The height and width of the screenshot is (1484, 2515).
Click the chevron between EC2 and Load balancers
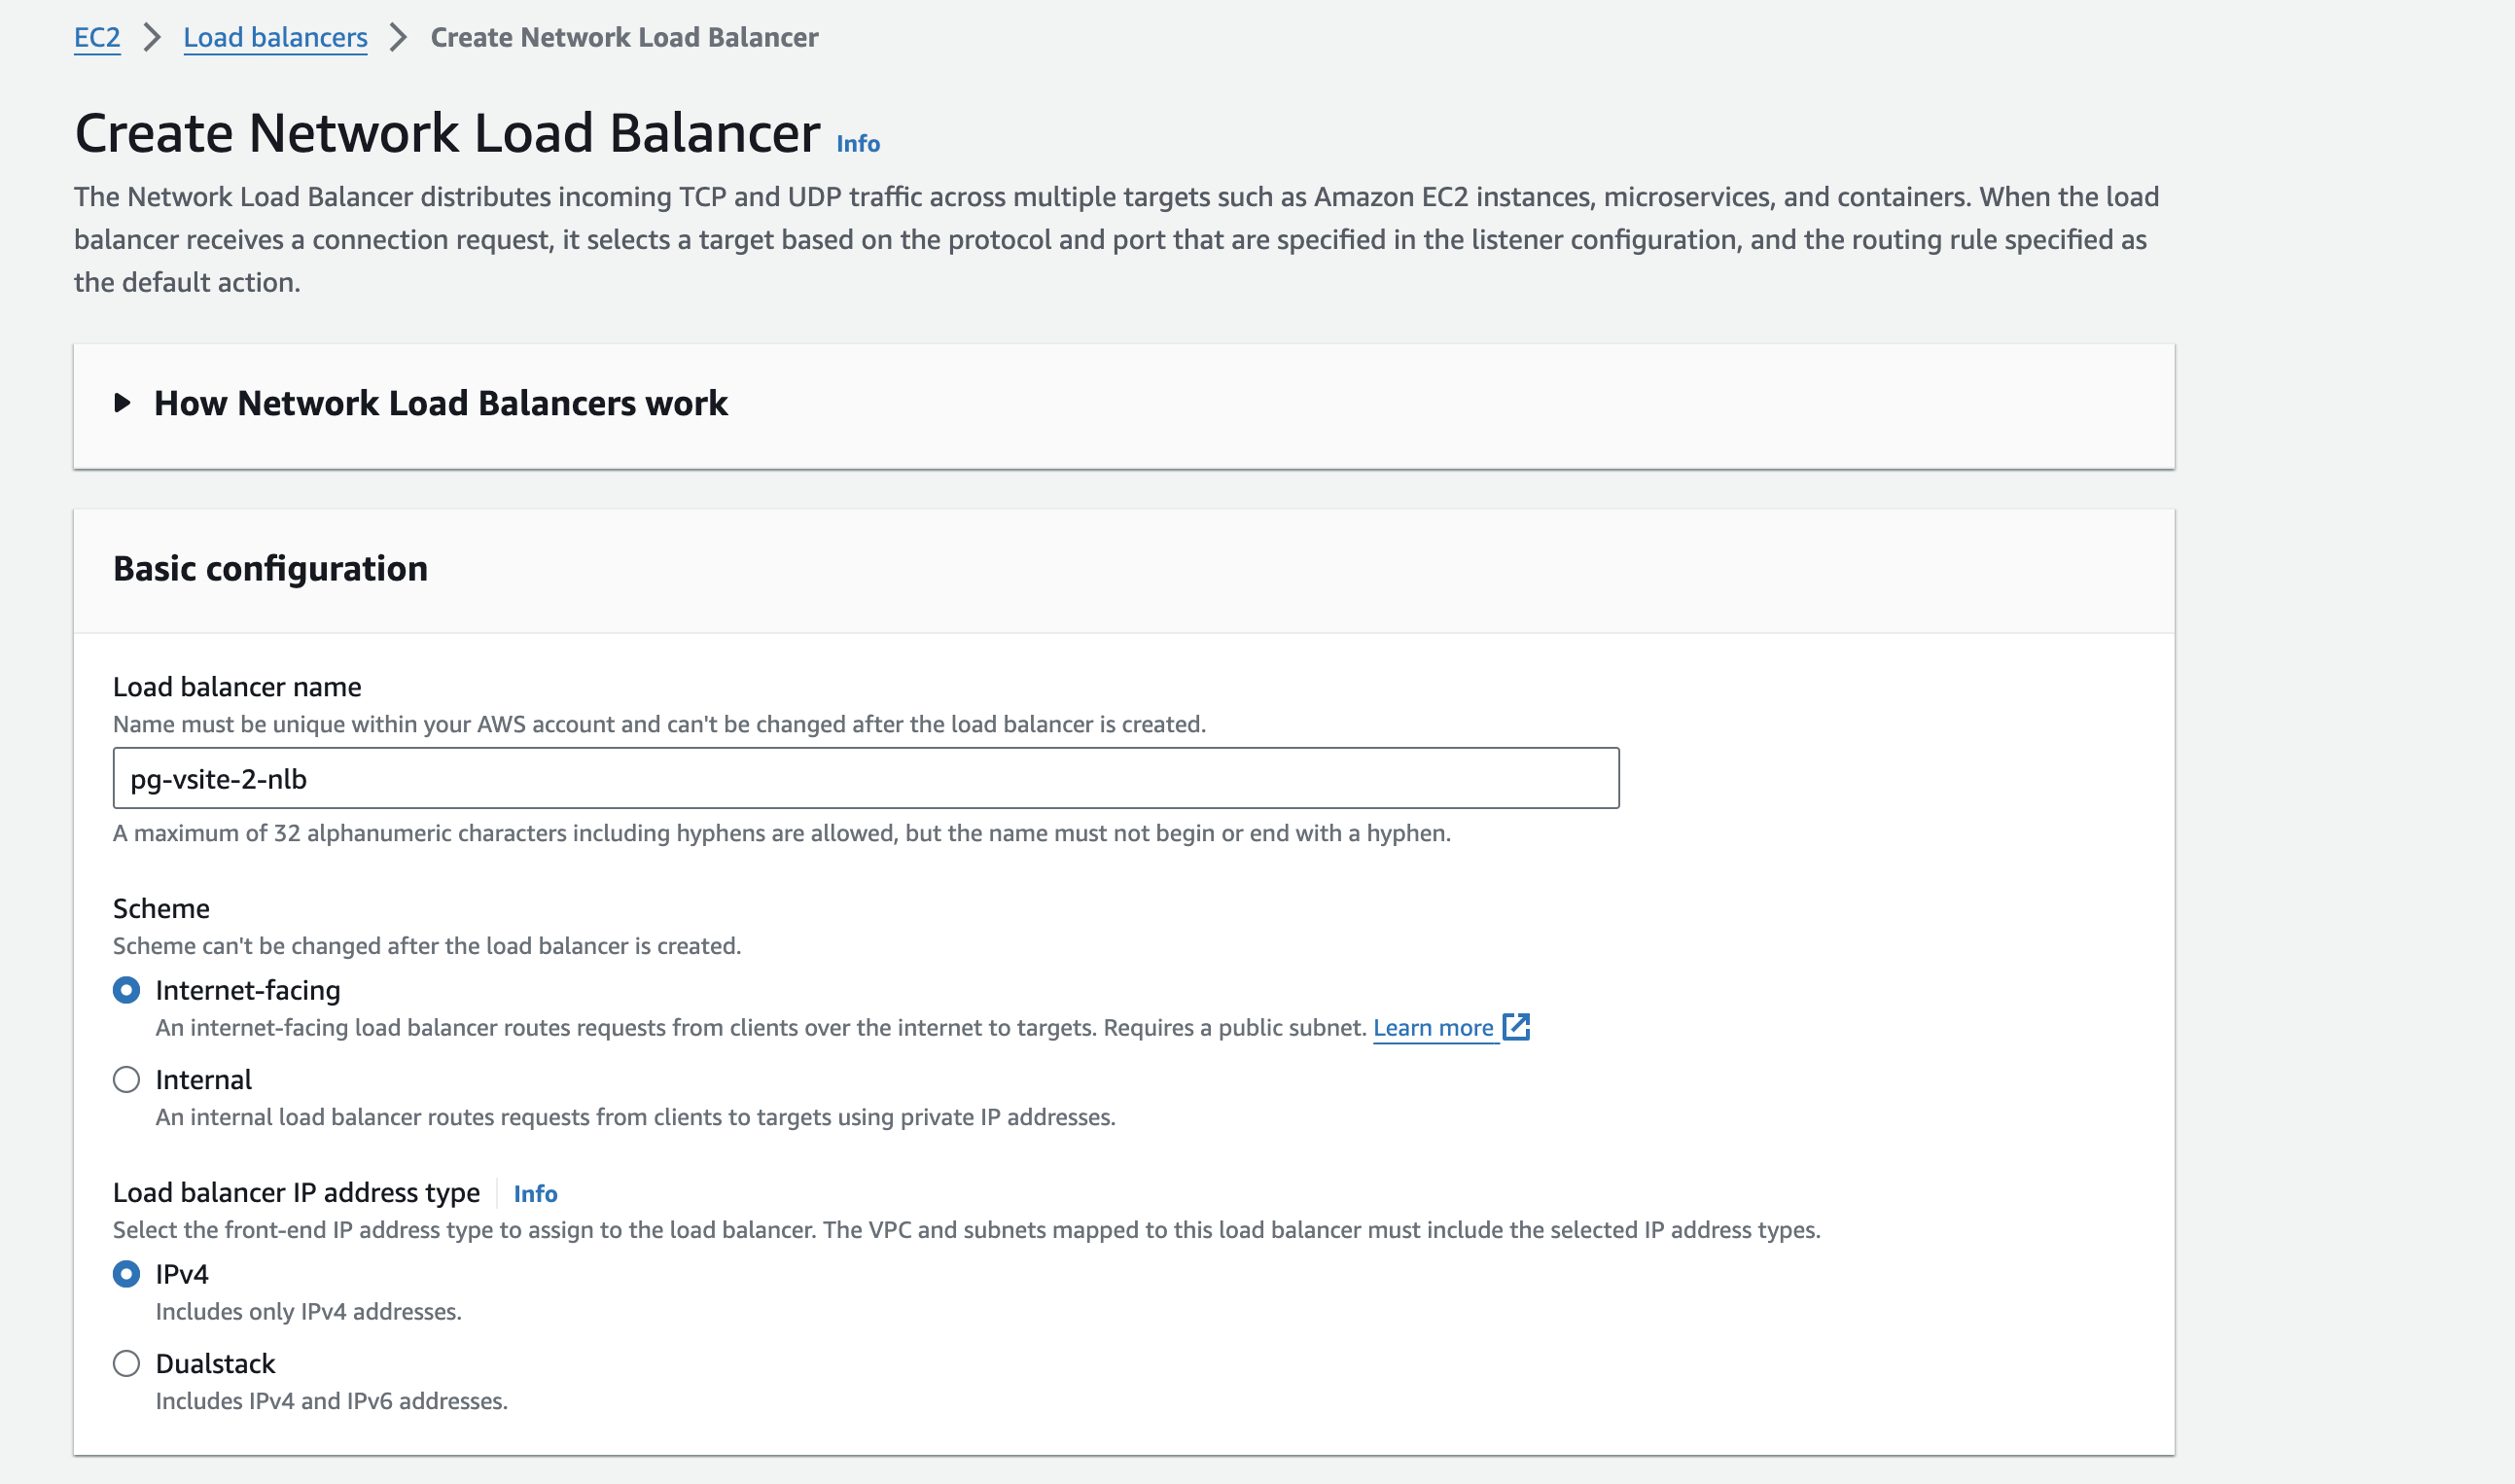[152, 37]
